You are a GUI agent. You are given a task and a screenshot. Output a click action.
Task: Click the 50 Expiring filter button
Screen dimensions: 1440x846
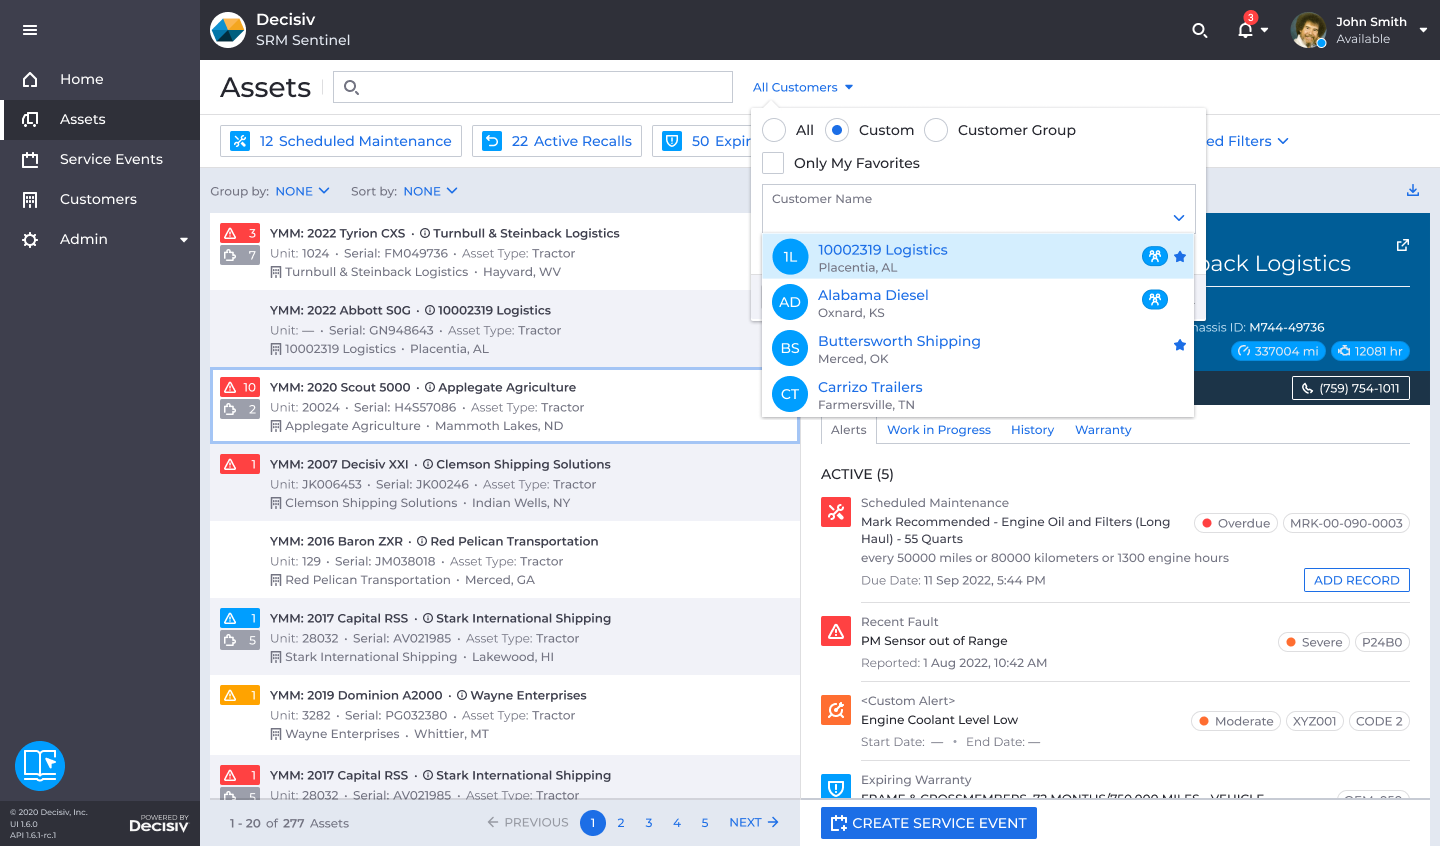pos(702,141)
